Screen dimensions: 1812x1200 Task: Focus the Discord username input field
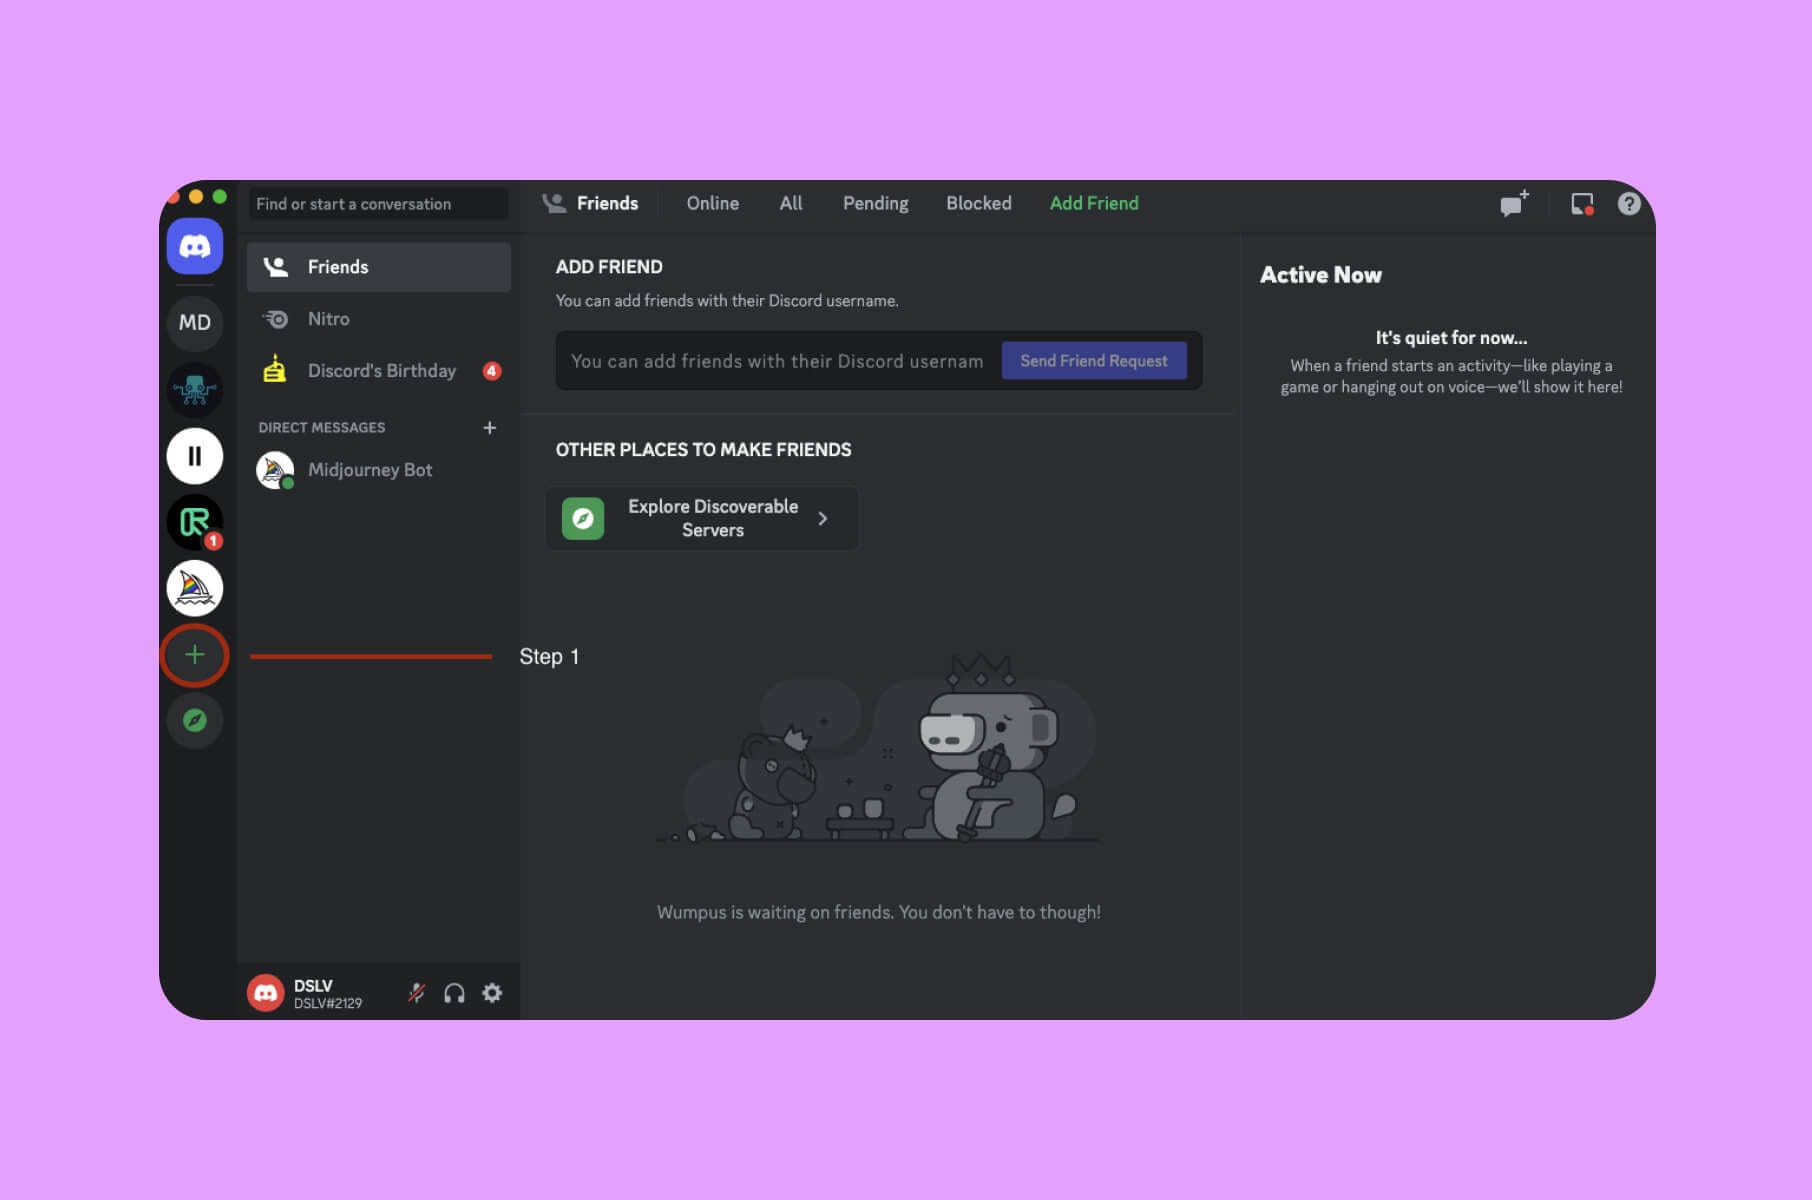[x=778, y=361]
